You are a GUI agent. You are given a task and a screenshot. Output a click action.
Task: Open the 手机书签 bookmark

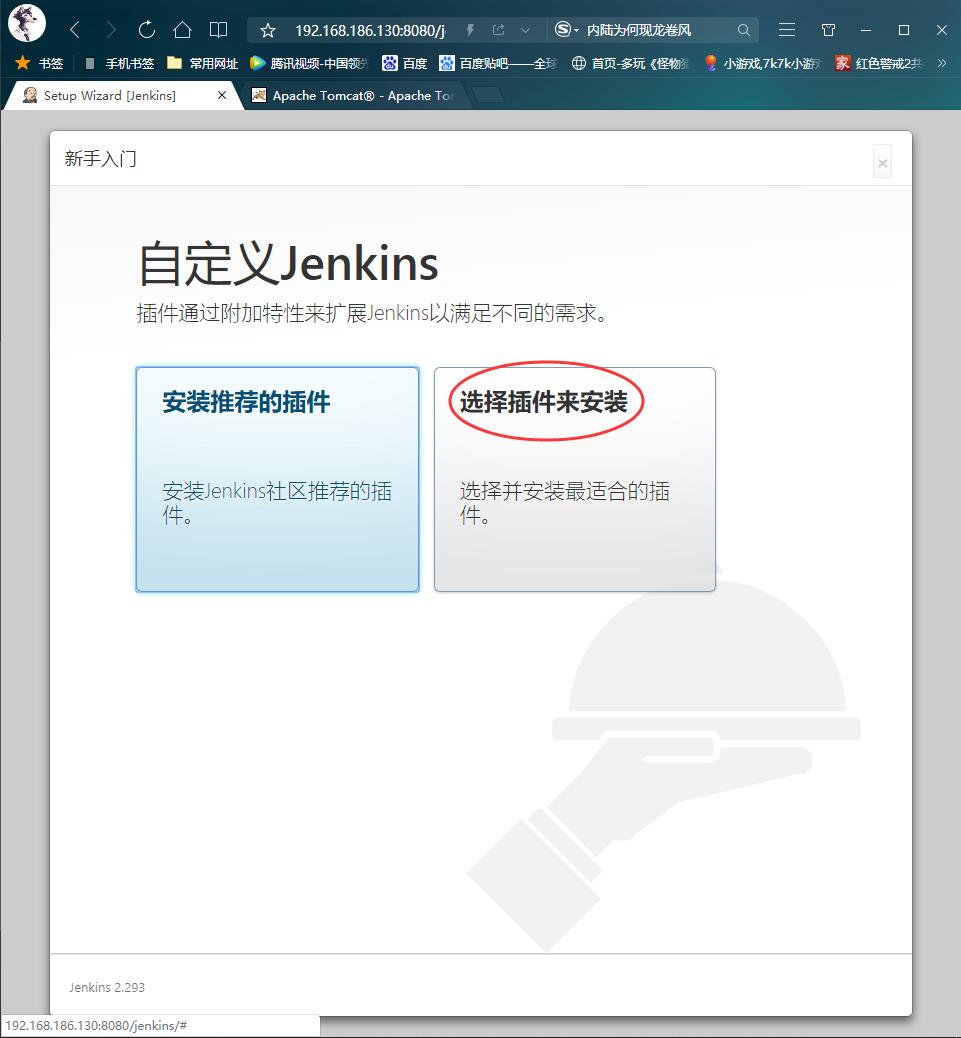pos(120,63)
